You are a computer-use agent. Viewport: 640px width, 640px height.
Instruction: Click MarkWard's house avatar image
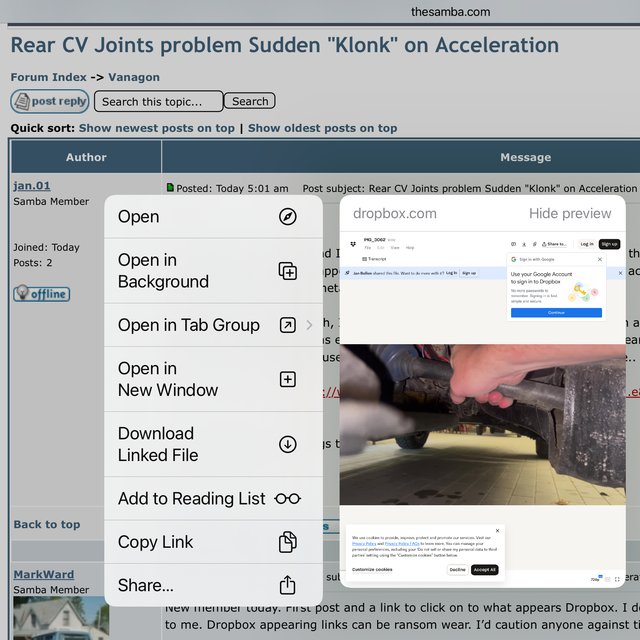61,618
